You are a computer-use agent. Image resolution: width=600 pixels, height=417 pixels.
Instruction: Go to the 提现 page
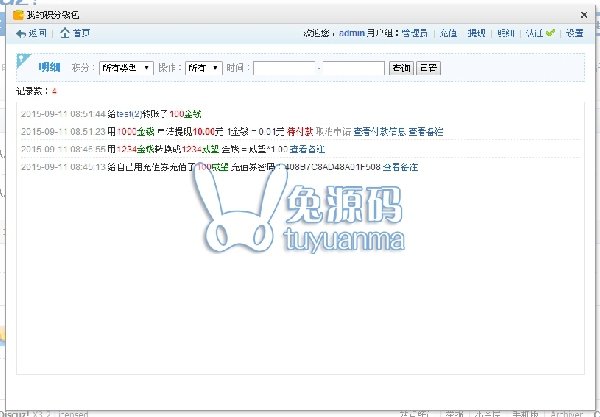[x=477, y=33]
